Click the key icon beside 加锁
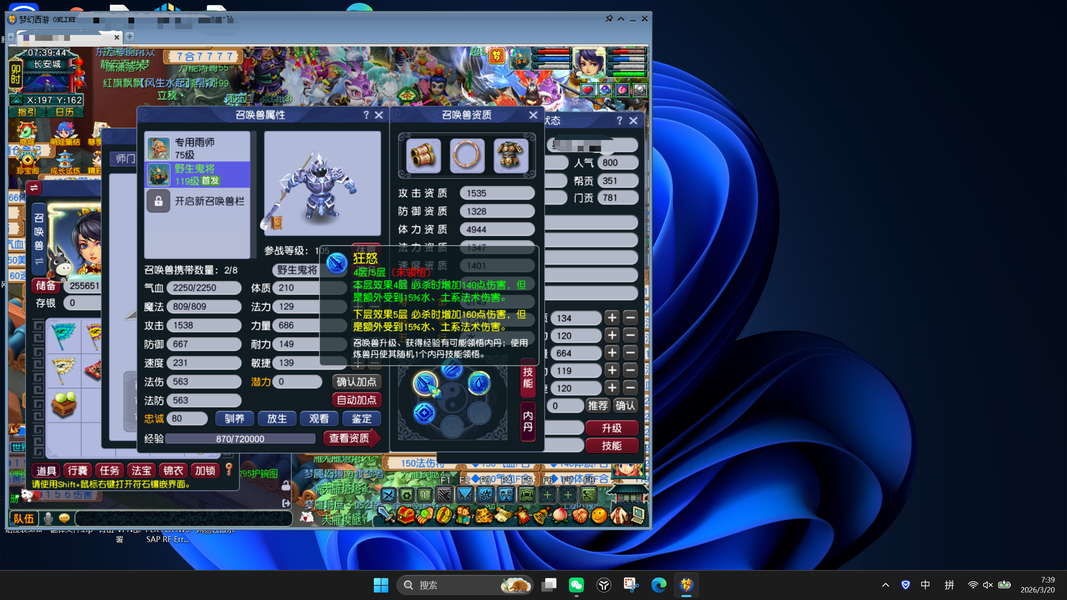 coord(229,469)
